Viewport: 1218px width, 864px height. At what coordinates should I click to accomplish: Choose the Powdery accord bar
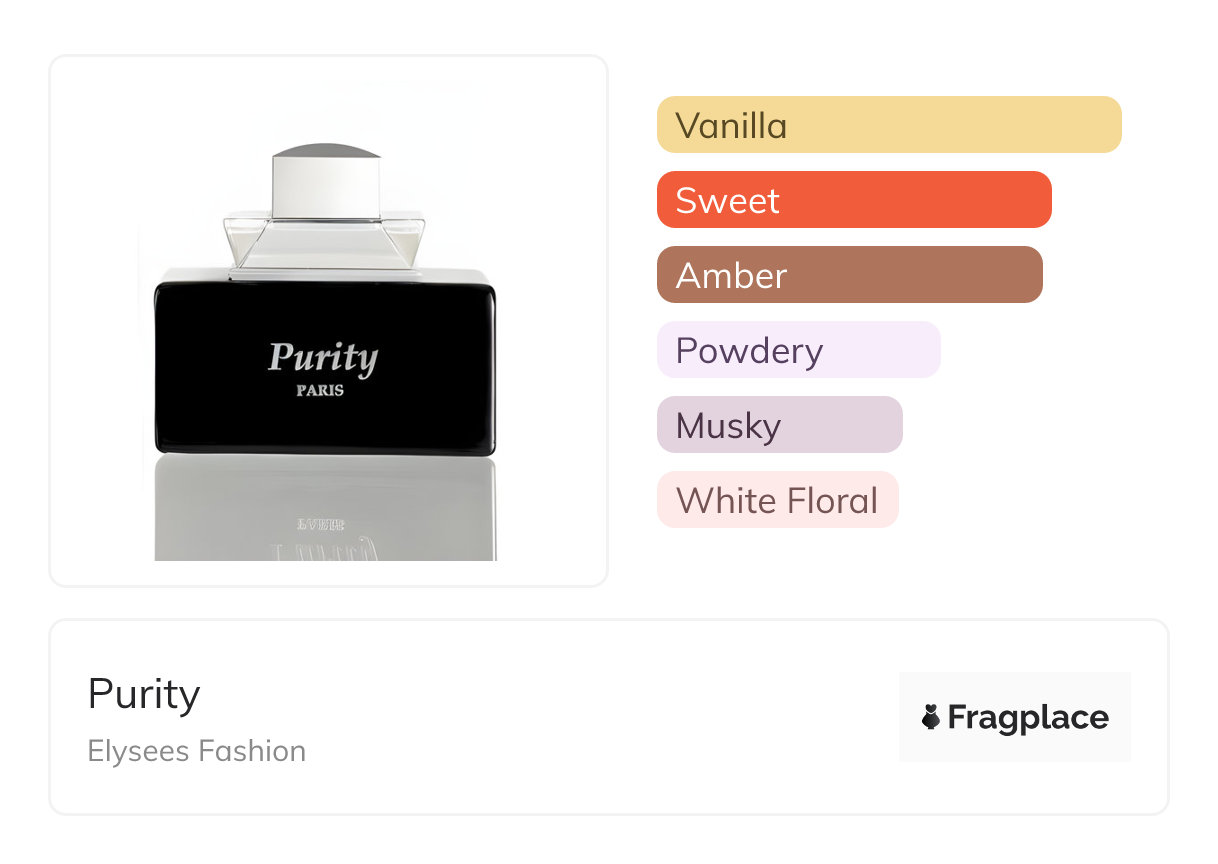pyautogui.click(x=798, y=350)
